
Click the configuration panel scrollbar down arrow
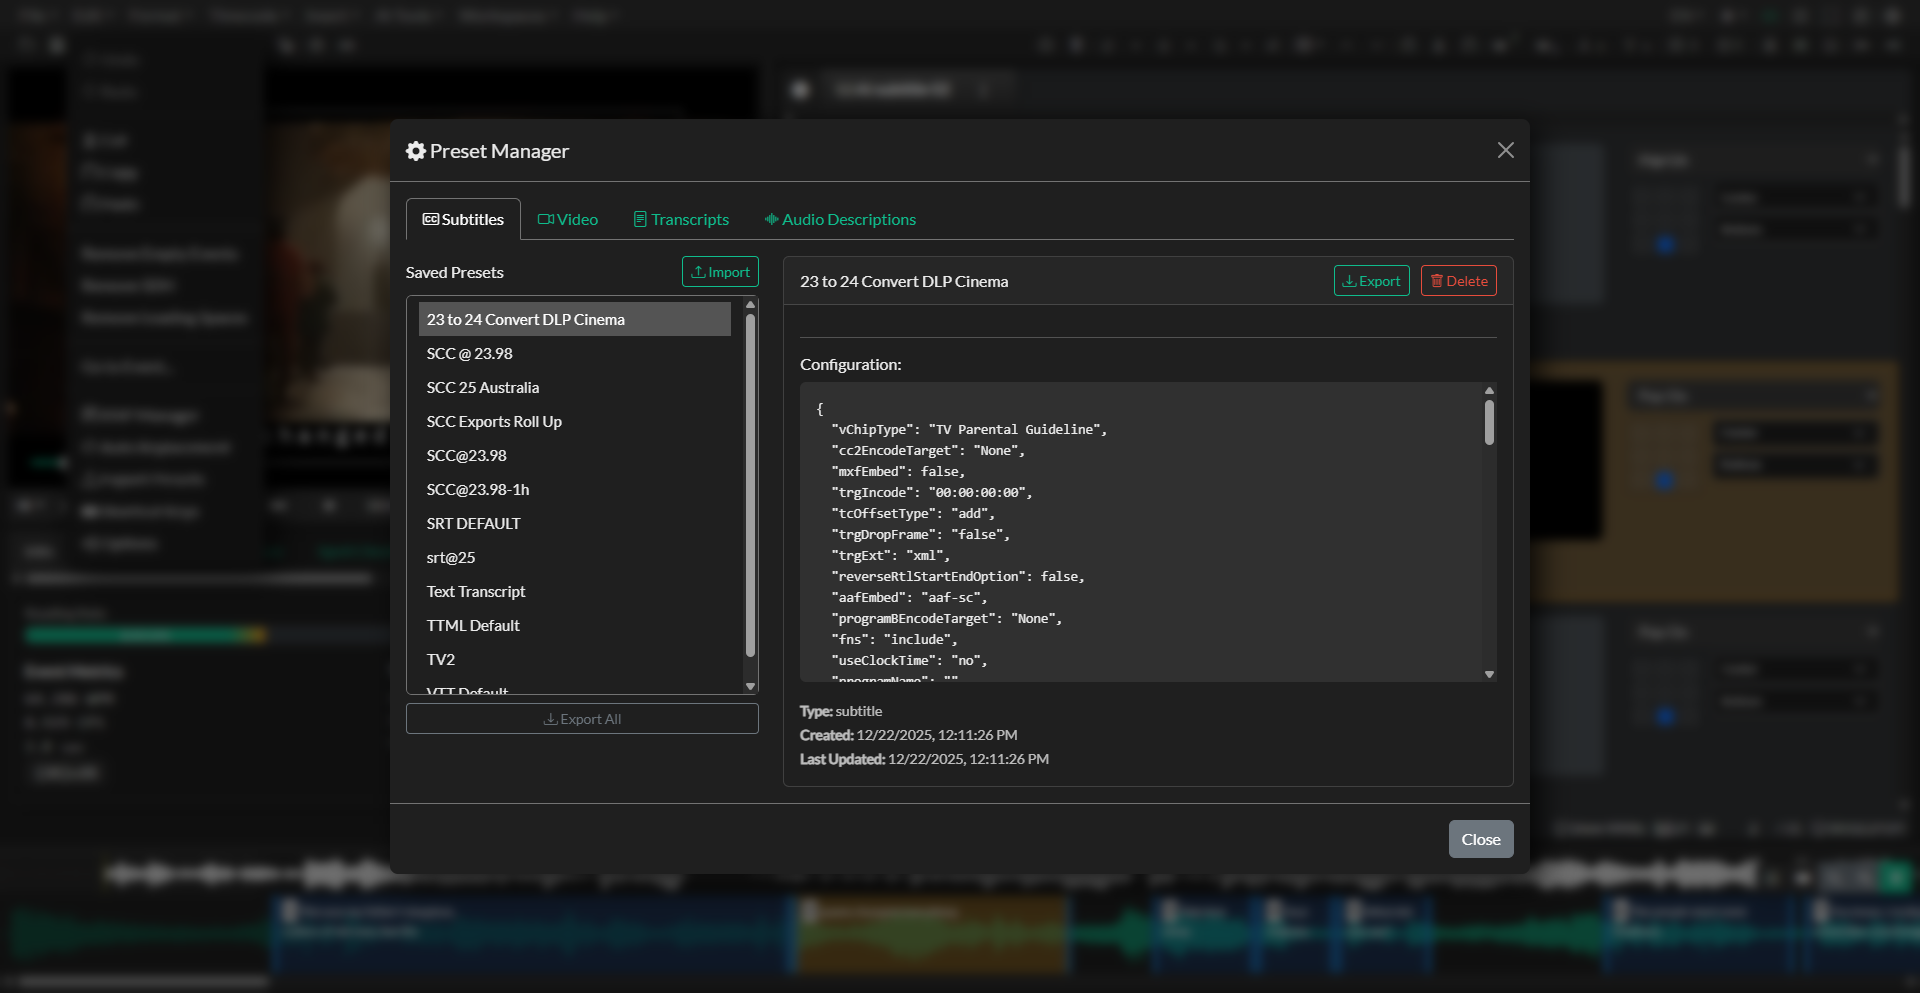point(1488,674)
